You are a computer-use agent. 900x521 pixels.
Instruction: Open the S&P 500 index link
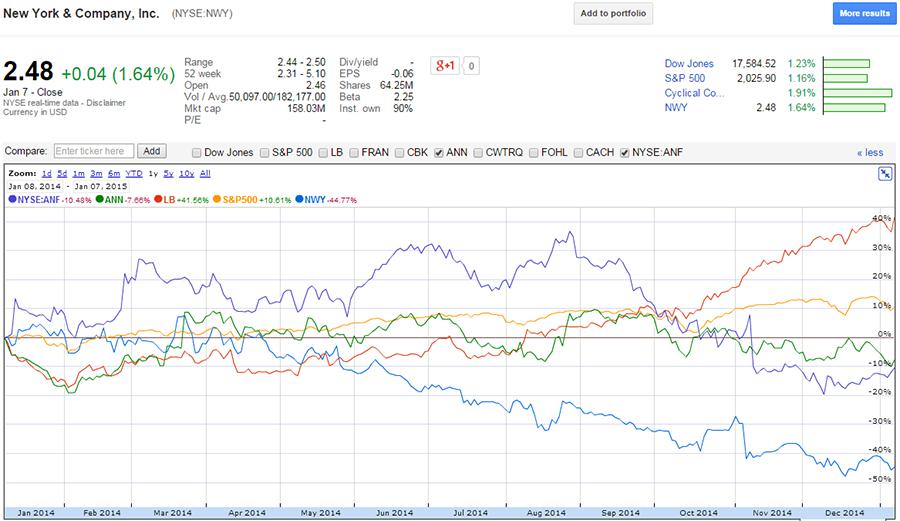685,78
